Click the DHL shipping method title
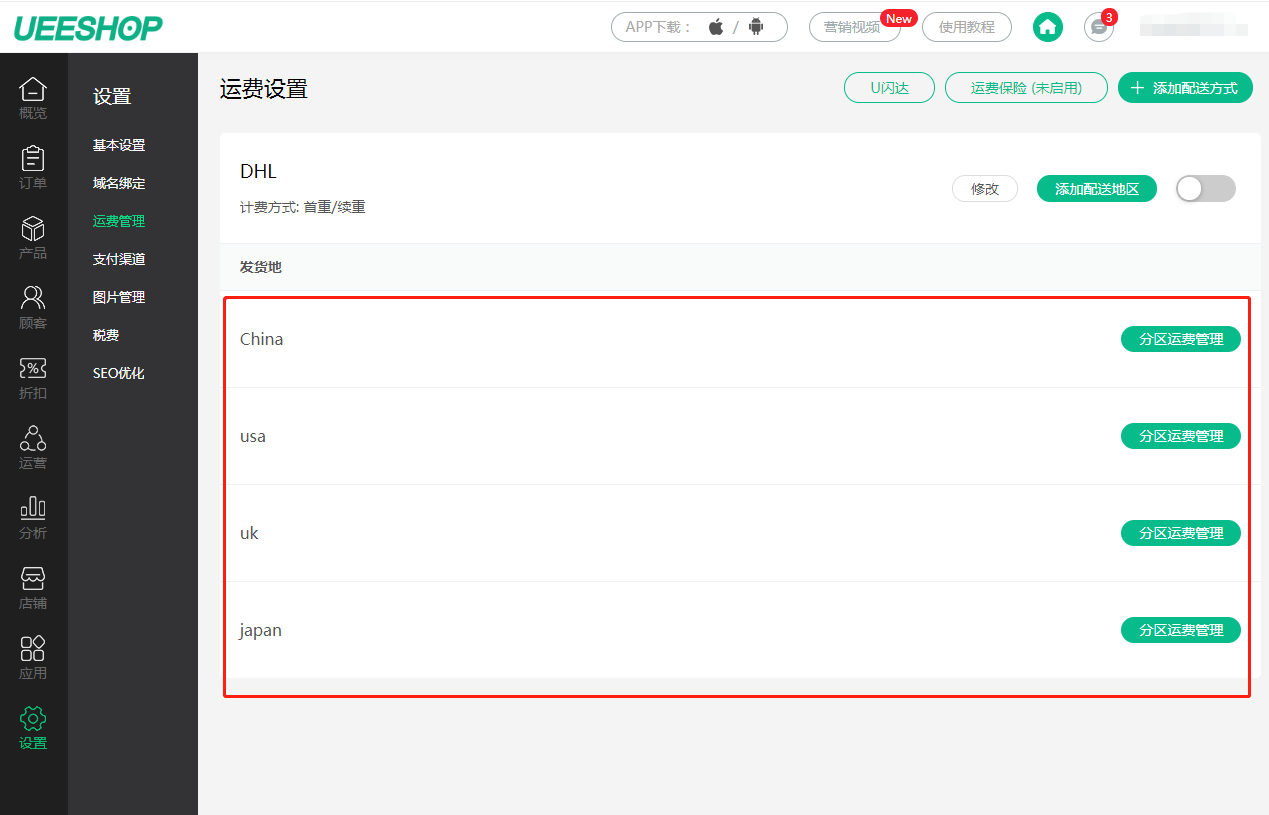 point(258,171)
